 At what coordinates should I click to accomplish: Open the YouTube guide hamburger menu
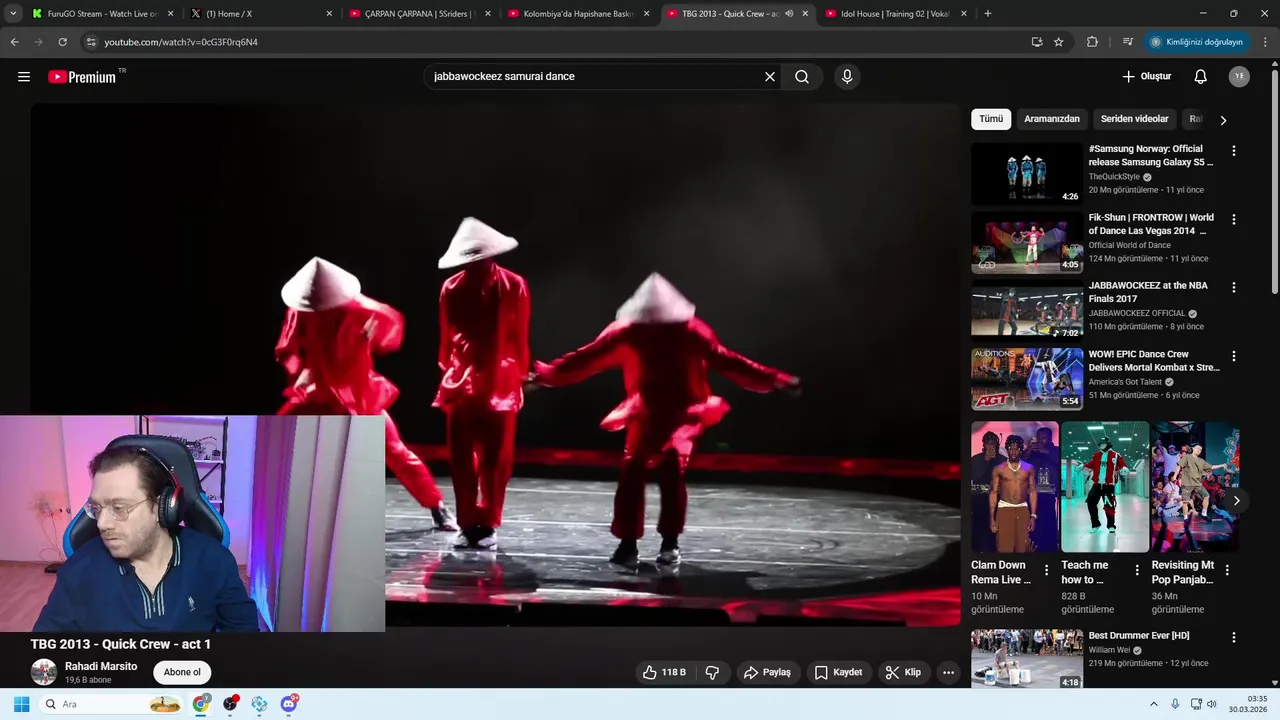coord(24,77)
